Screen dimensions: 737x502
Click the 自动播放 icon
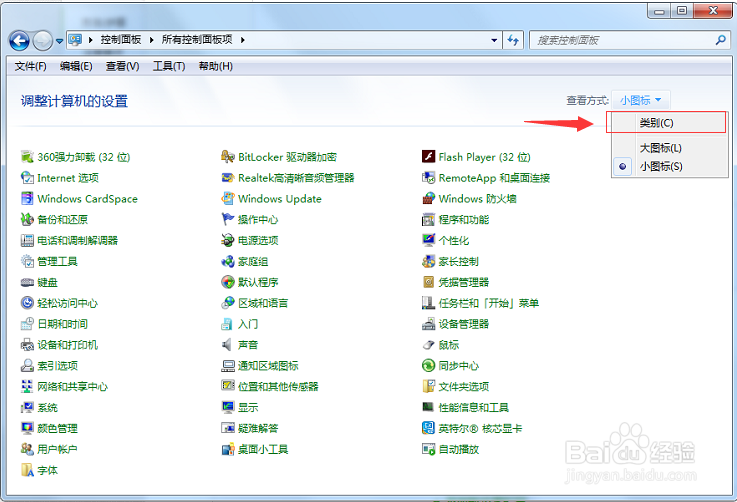coord(428,449)
